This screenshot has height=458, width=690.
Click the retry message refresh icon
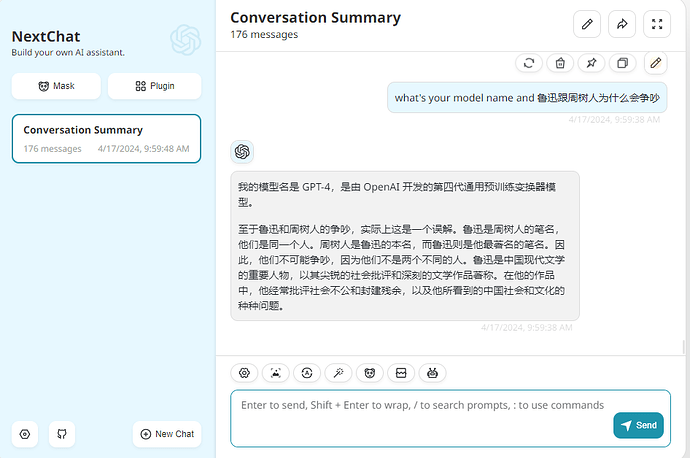coord(529,63)
